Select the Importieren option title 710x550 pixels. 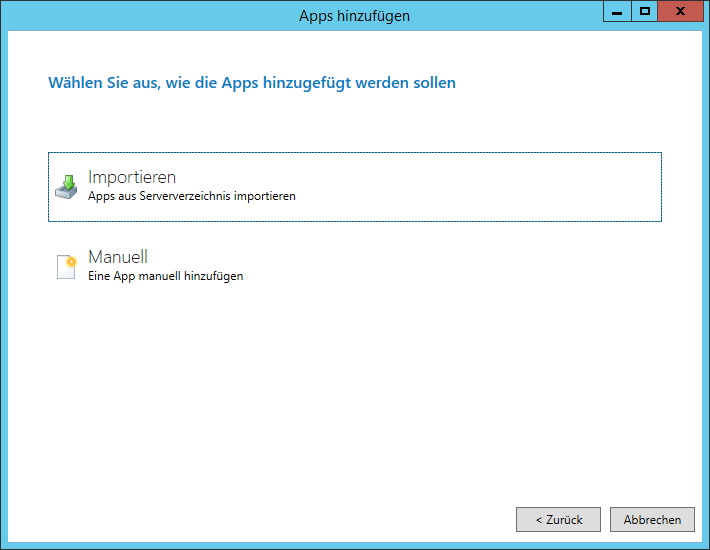(x=132, y=178)
